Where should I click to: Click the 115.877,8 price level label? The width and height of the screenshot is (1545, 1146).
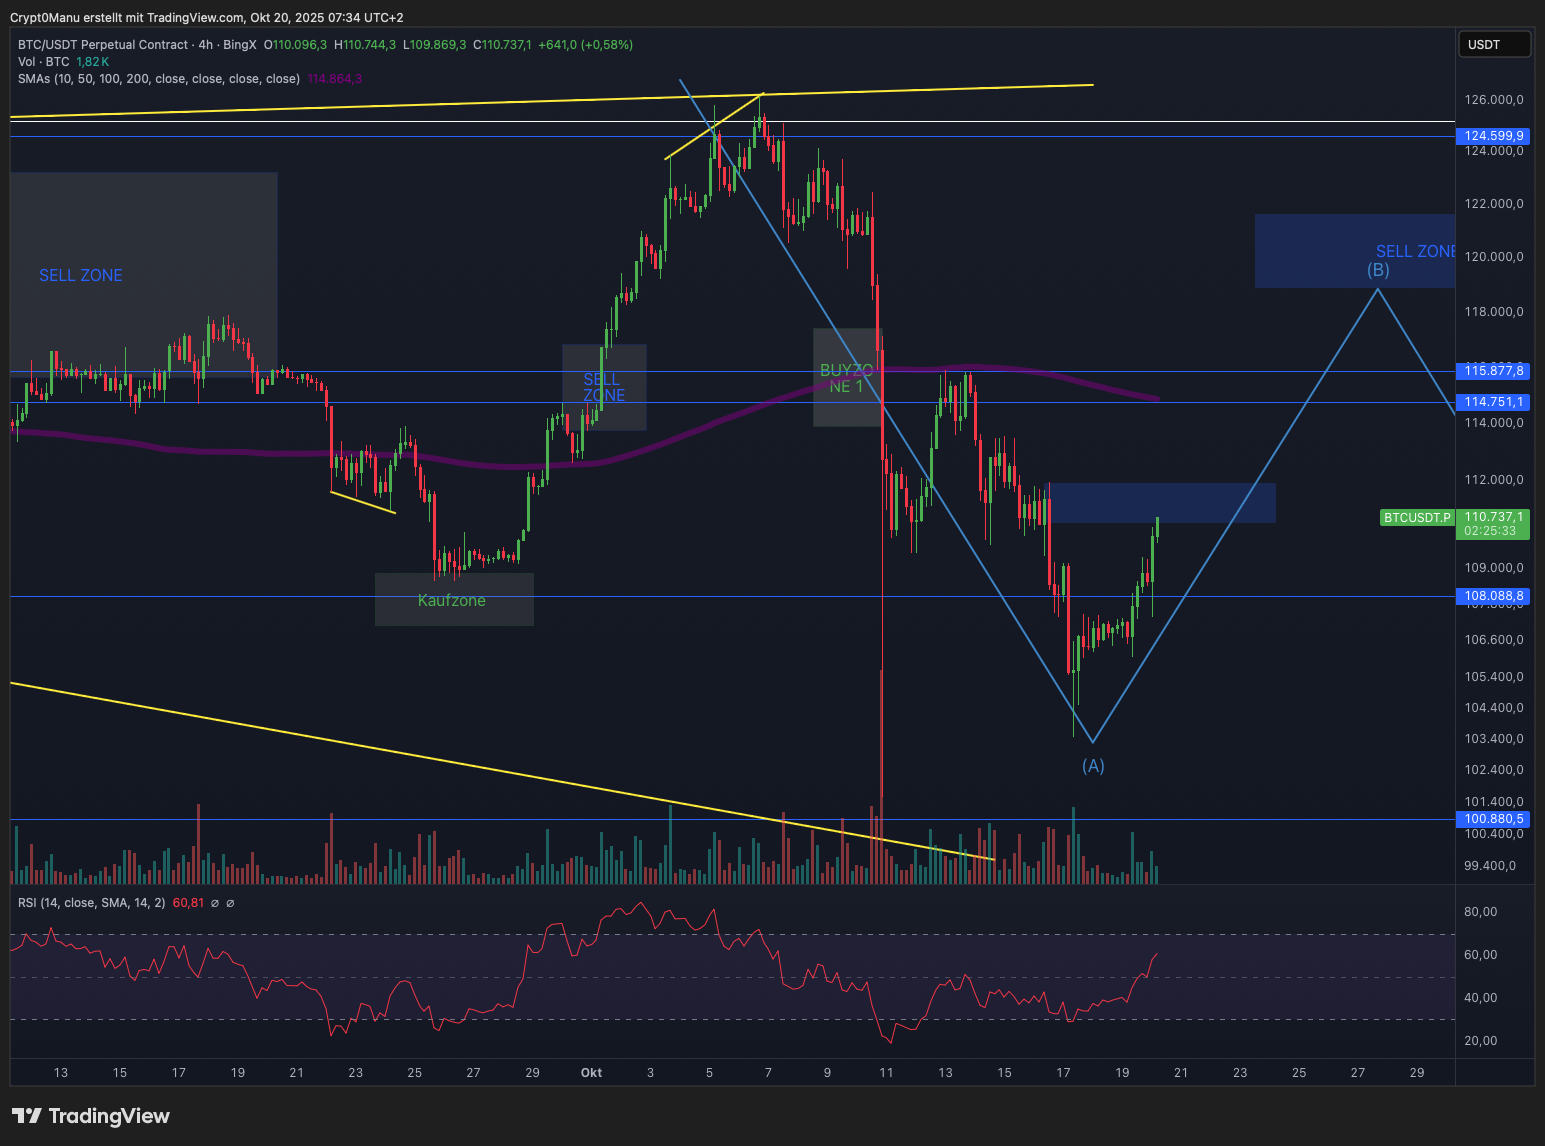click(x=1494, y=371)
